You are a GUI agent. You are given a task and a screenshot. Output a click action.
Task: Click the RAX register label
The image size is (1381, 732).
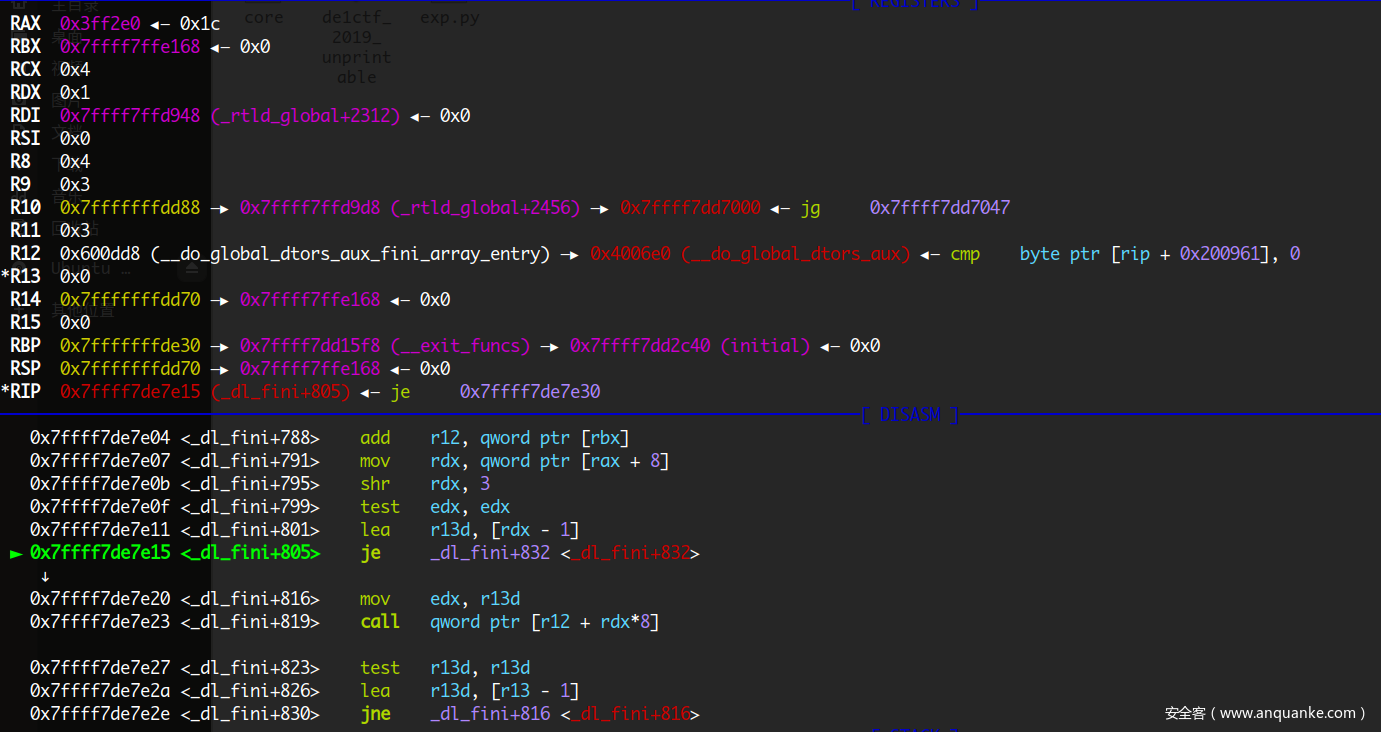(25, 23)
